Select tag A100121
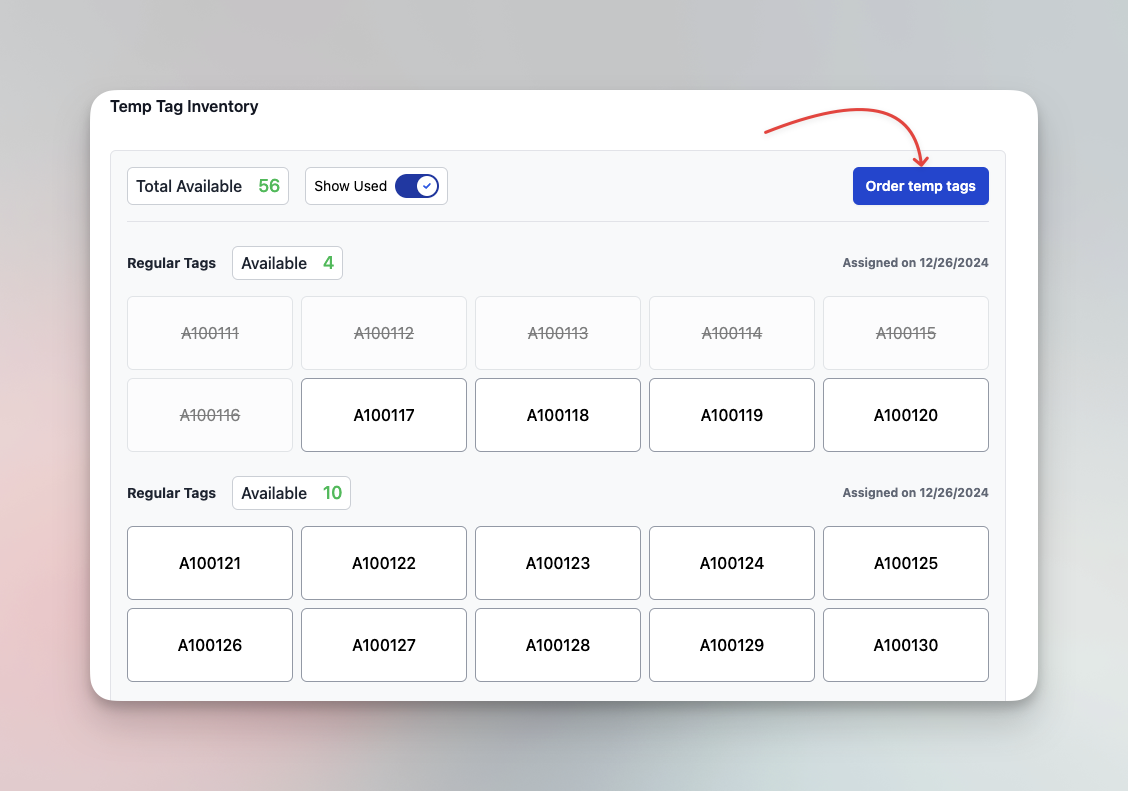Screen dimensions: 1128x791 209,562
